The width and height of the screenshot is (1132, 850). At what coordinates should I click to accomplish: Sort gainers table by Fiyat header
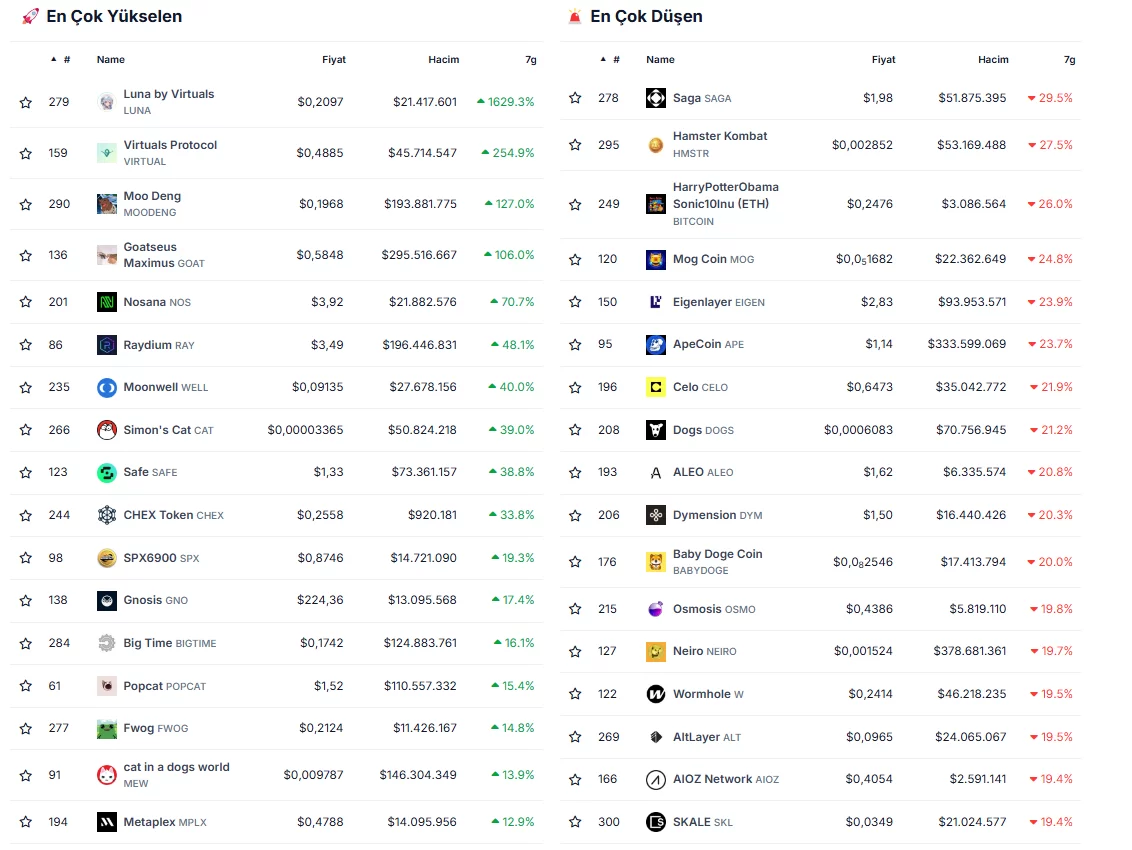[x=333, y=60]
